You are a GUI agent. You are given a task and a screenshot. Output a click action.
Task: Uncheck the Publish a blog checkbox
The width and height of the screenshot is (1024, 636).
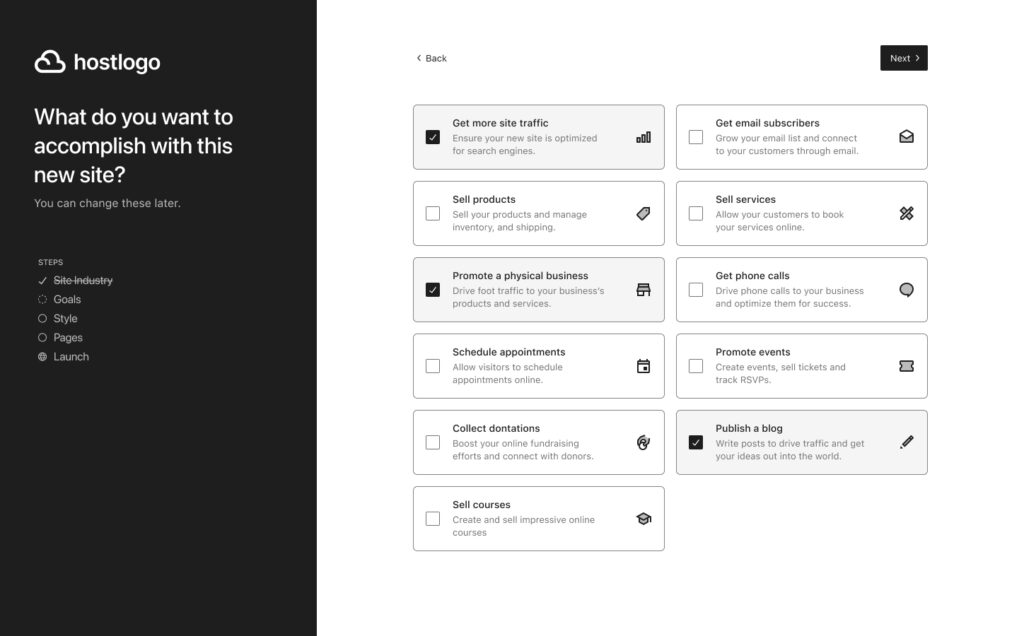(x=696, y=443)
